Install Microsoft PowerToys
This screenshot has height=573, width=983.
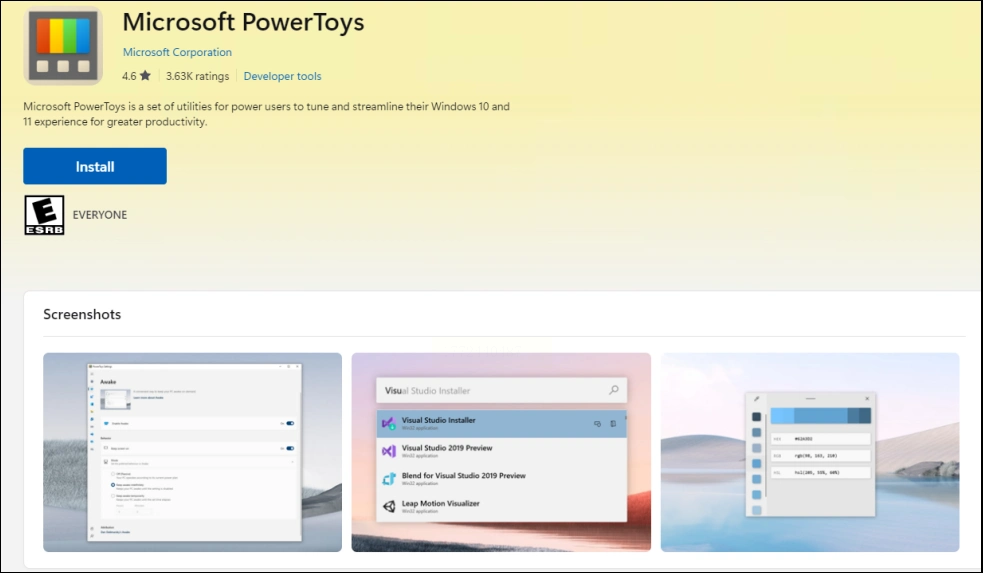pyautogui.click(x=95, y=166)
